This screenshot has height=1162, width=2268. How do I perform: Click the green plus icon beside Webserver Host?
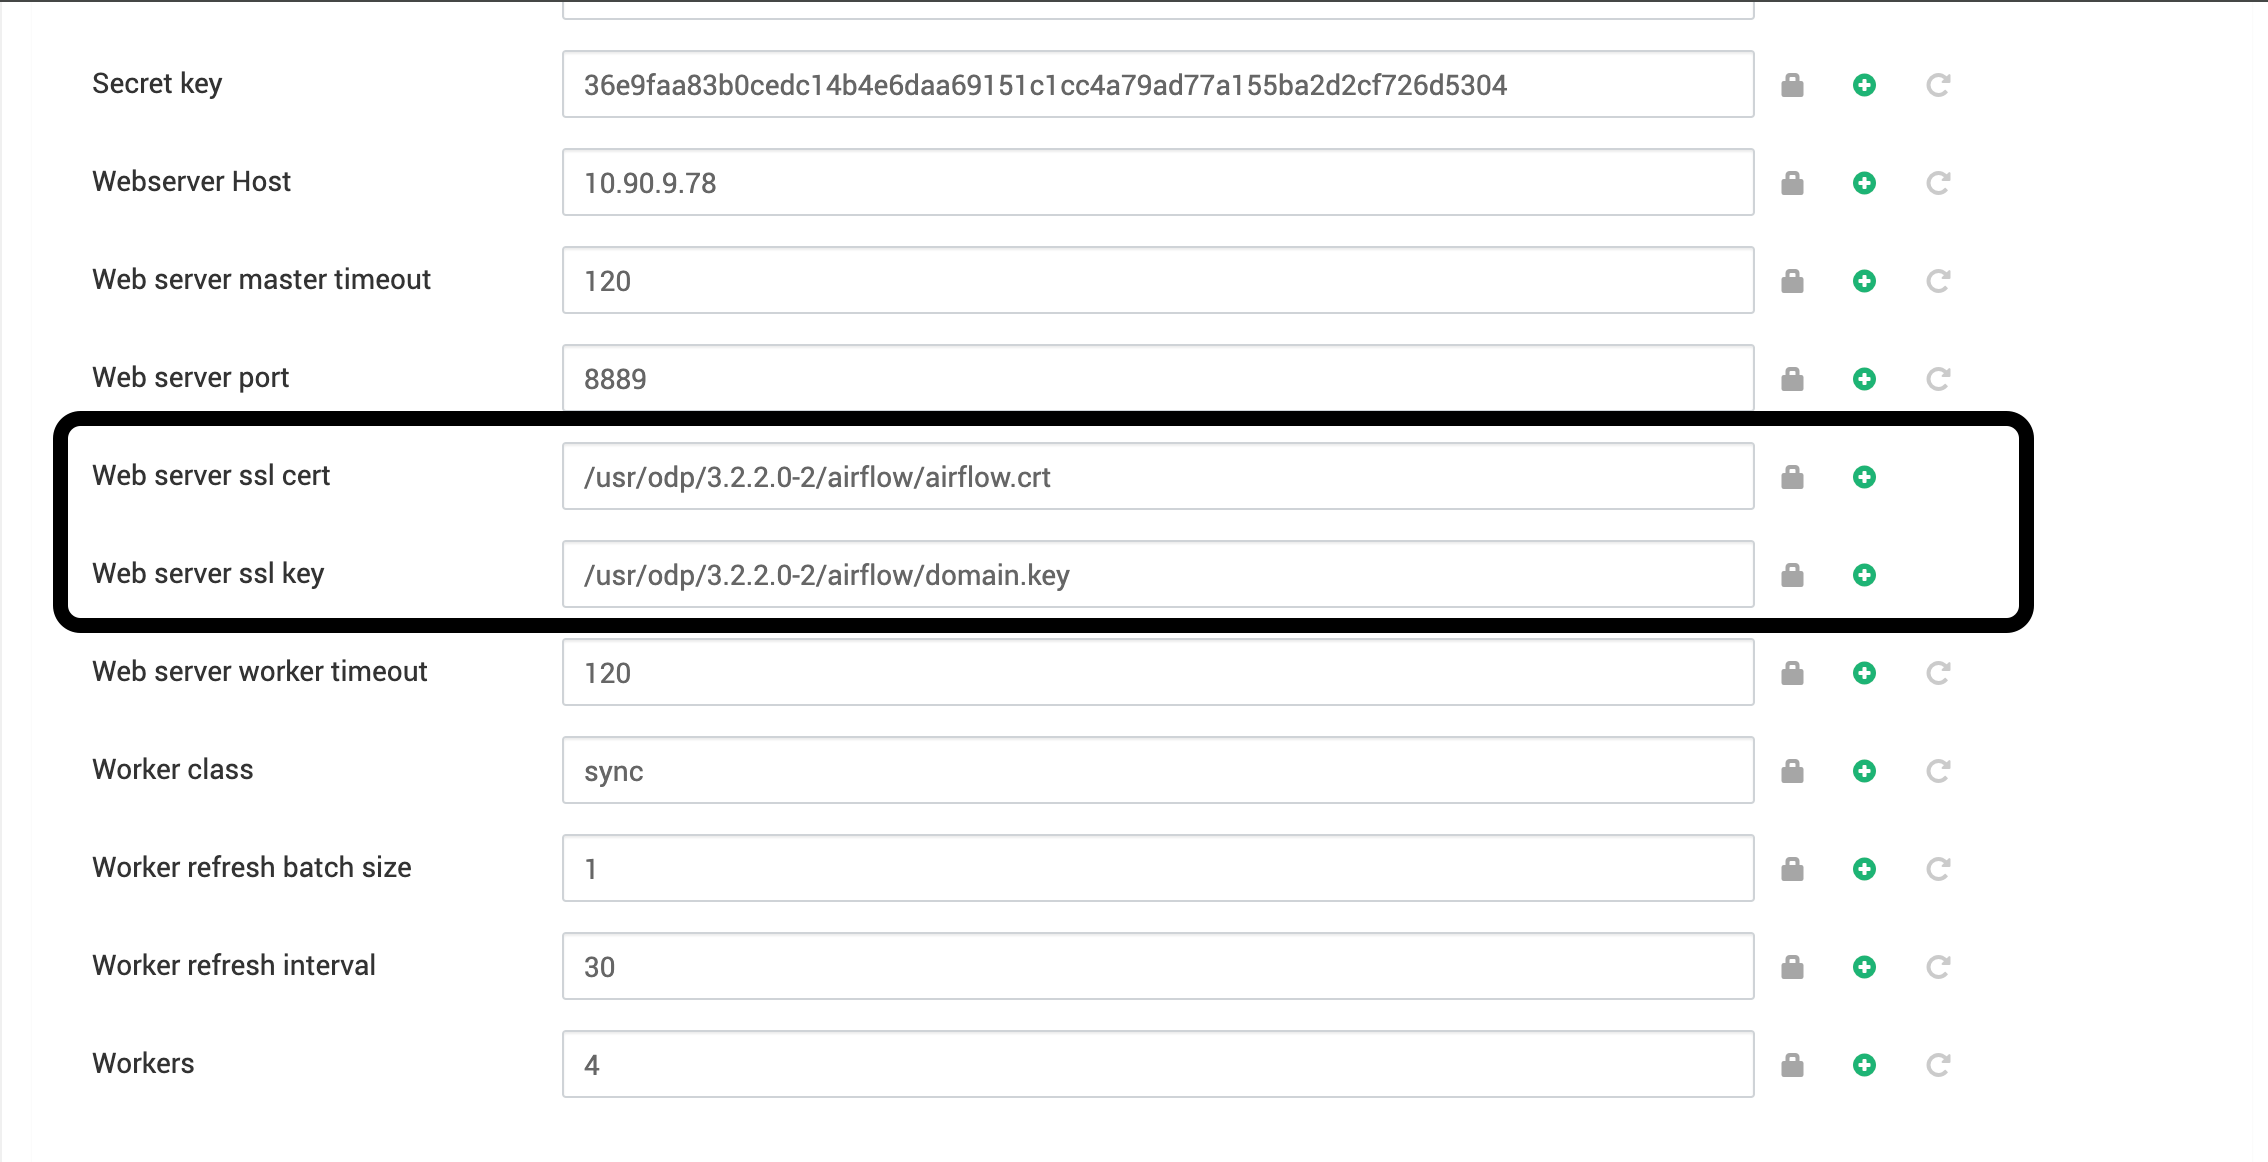point(1864,183)
